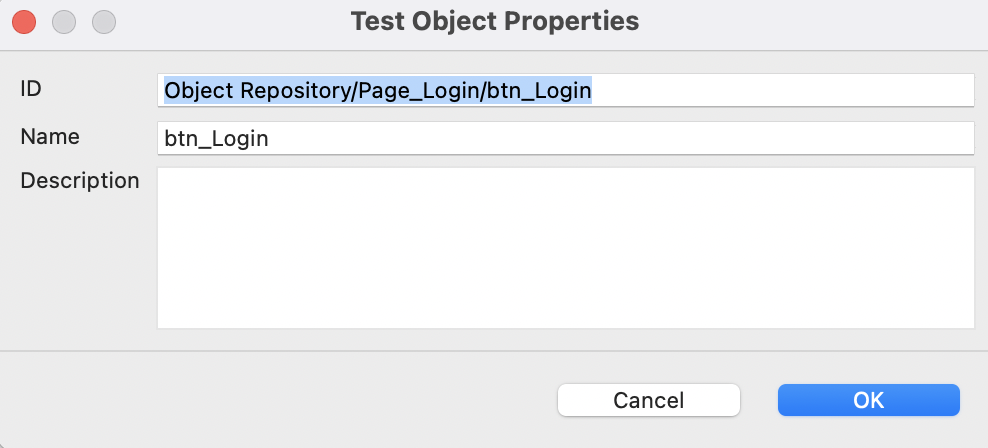Click the separator line above the buttons
Screen dimensions: 988x448
(x=494, y=351)
